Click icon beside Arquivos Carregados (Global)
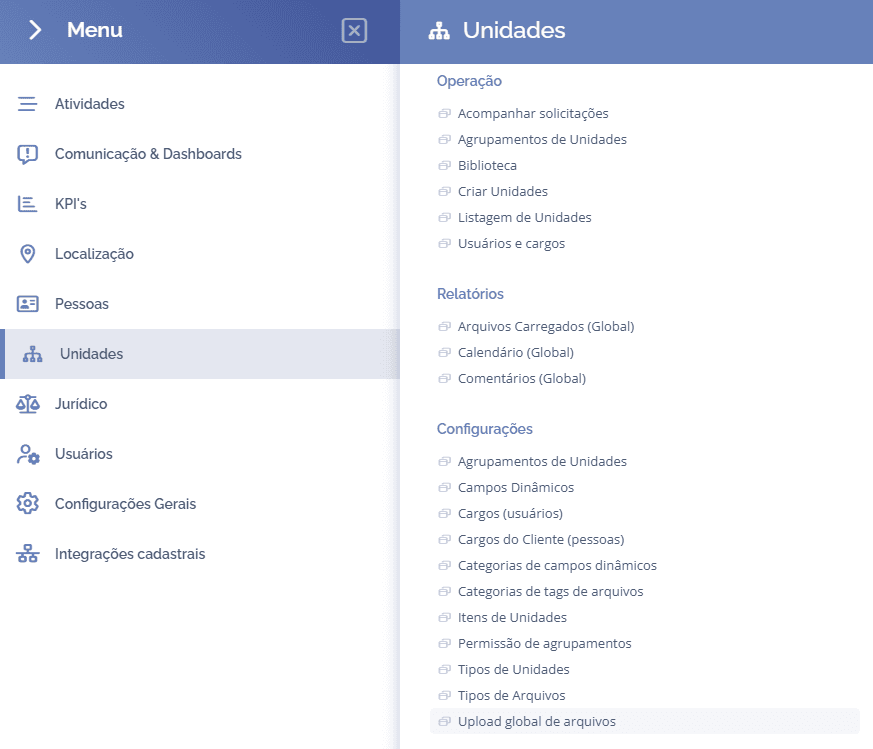Image resolution: width=873 pixels, height=749 pixels. pos(444,326)
